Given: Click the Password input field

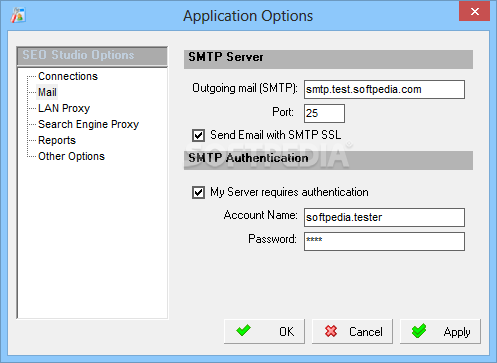Looking at the screenshot, I should 384,241.
